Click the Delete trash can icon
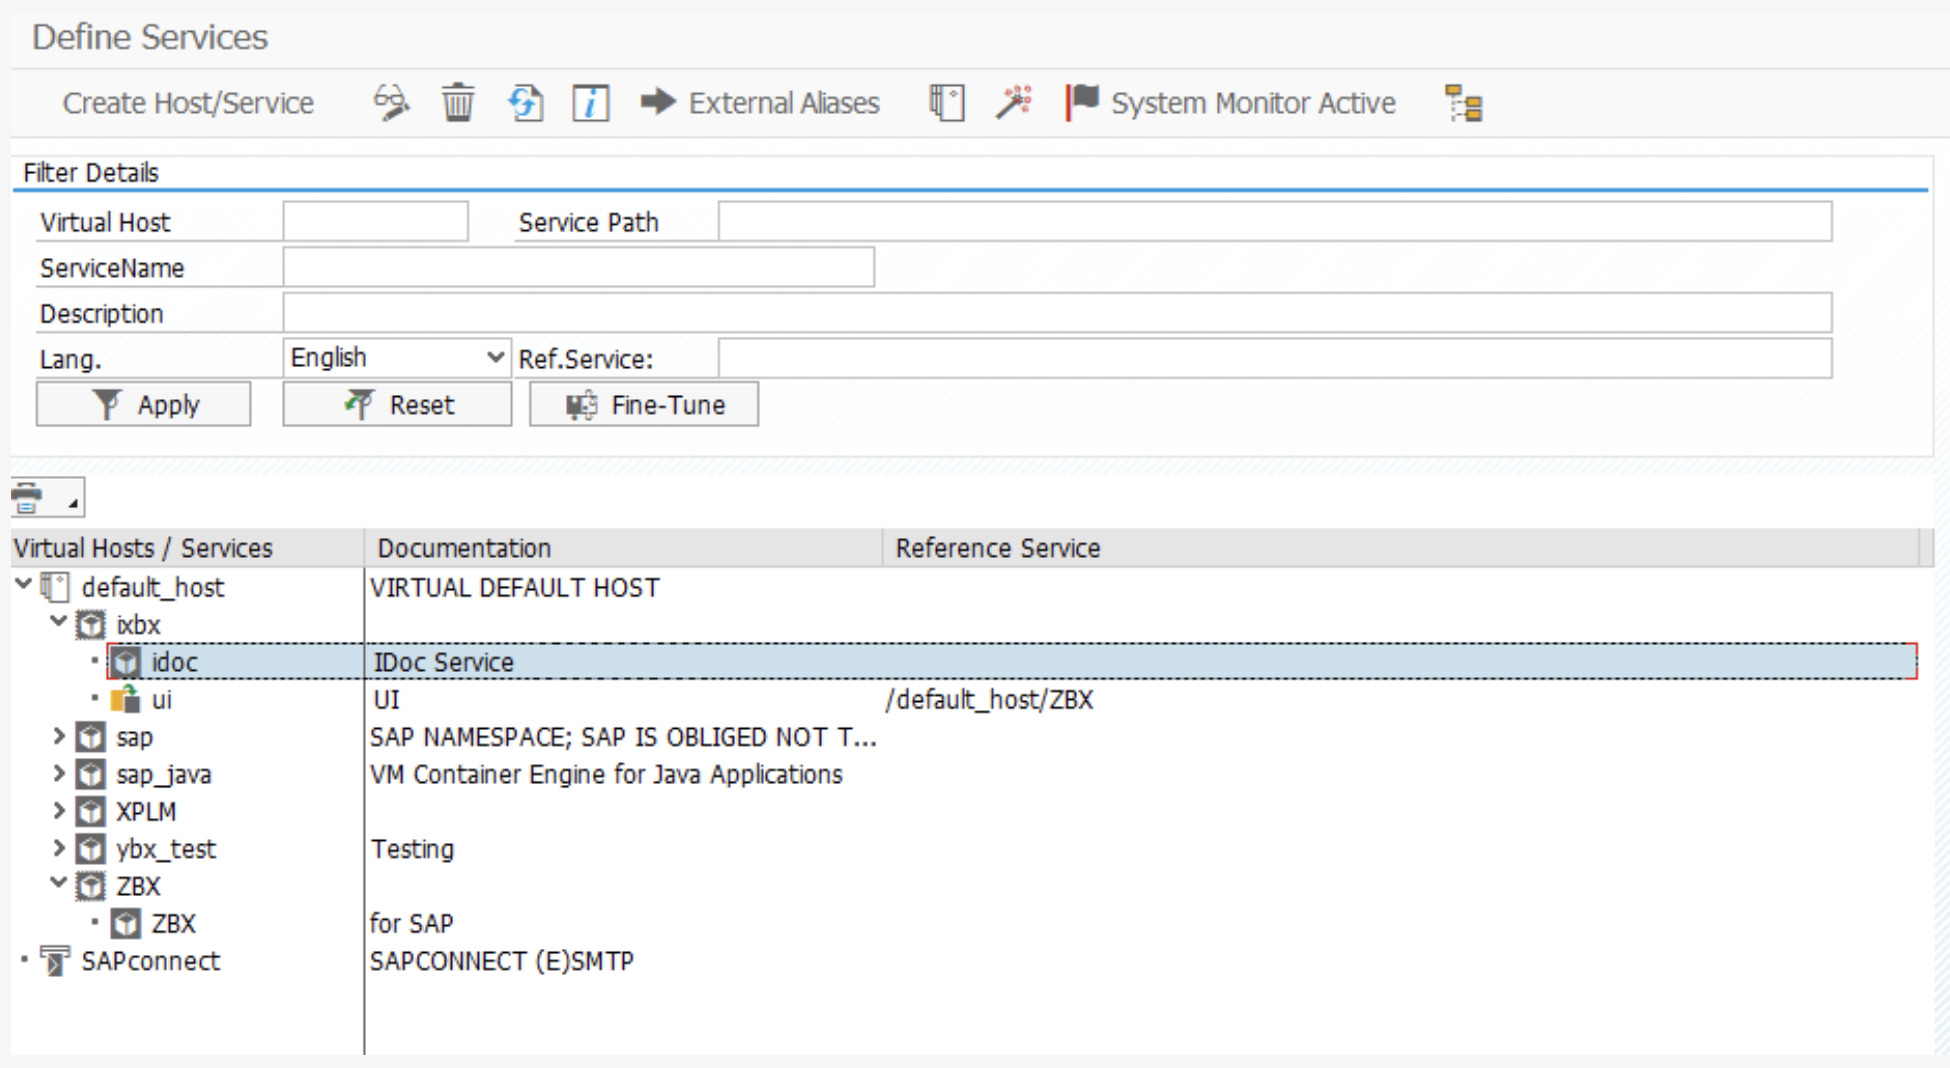 click(x=458, y=103)
